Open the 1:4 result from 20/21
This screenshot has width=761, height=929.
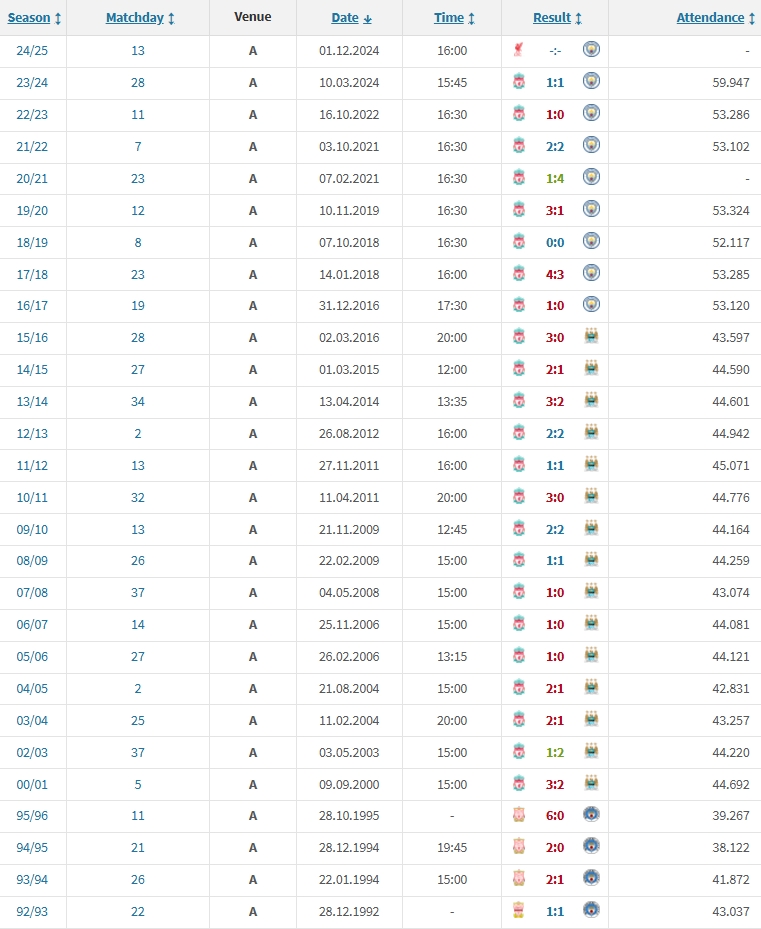point(555,178)
